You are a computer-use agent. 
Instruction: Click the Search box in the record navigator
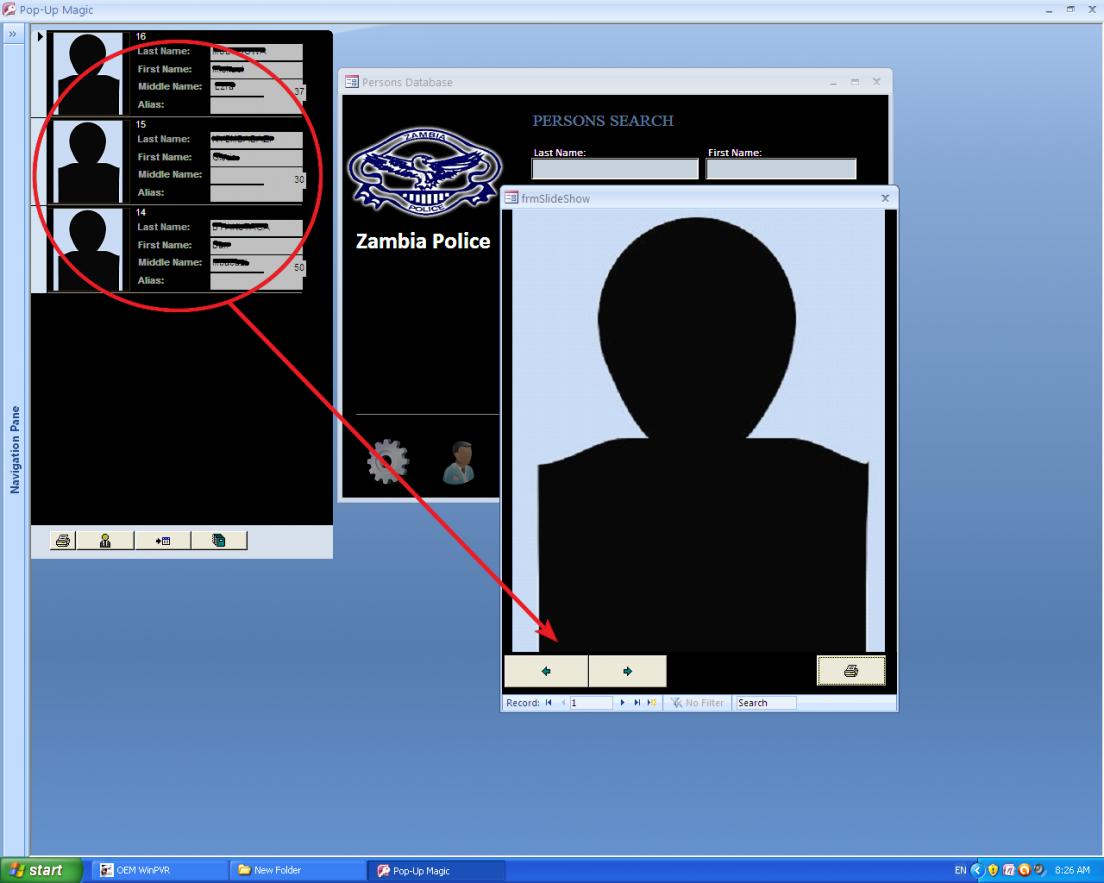pyautogui.click(x=765, y=703)
